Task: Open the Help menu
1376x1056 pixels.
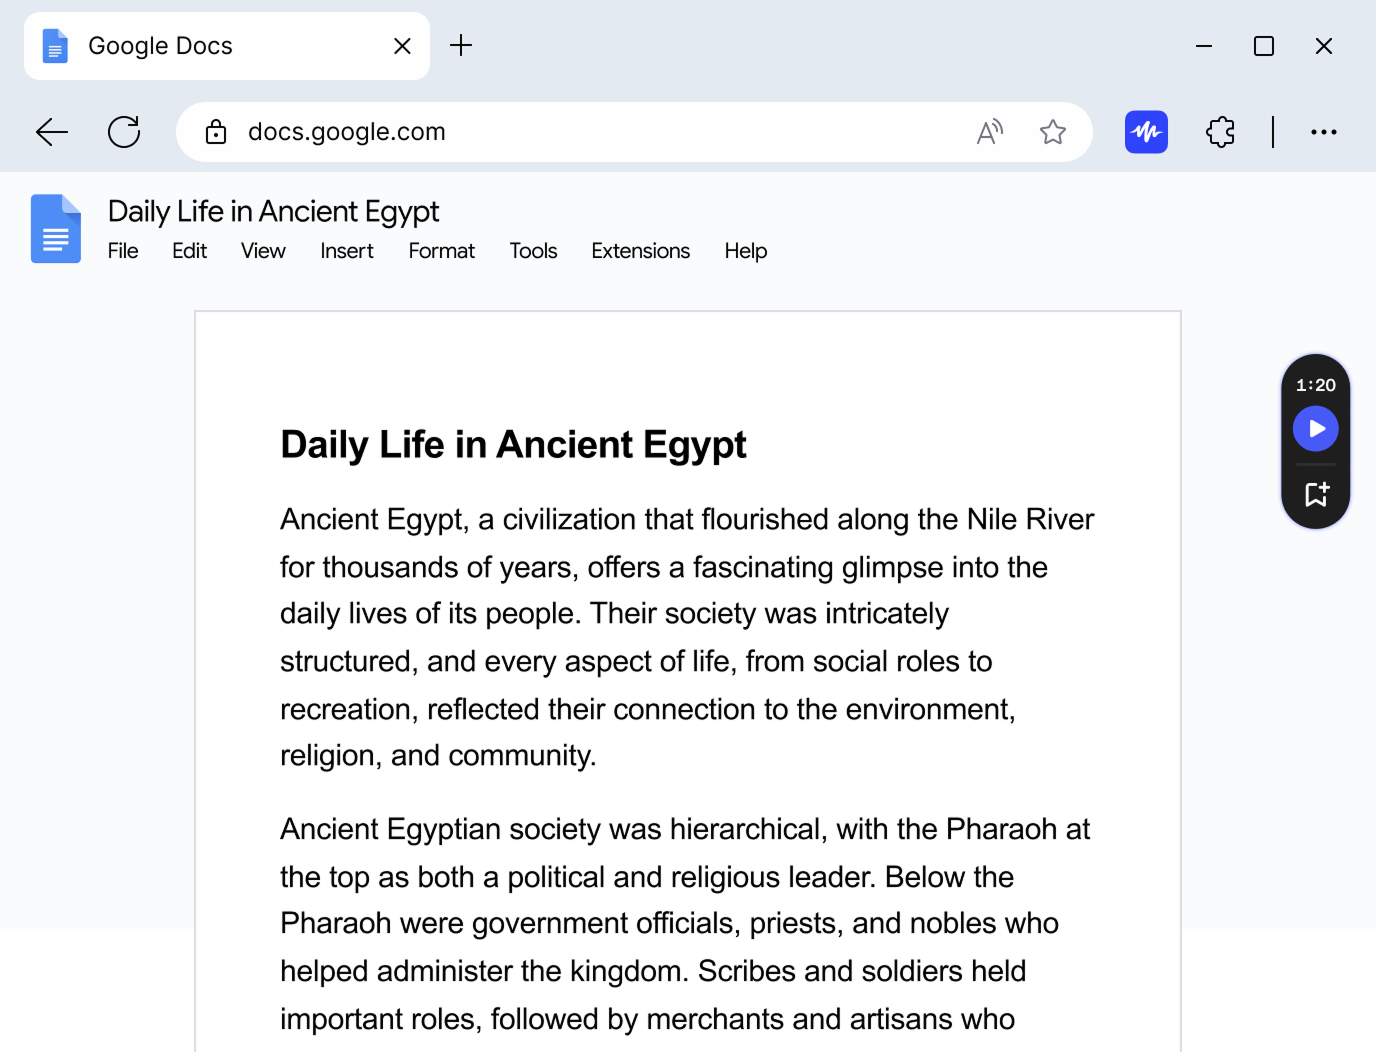Action: click(745, 251)
